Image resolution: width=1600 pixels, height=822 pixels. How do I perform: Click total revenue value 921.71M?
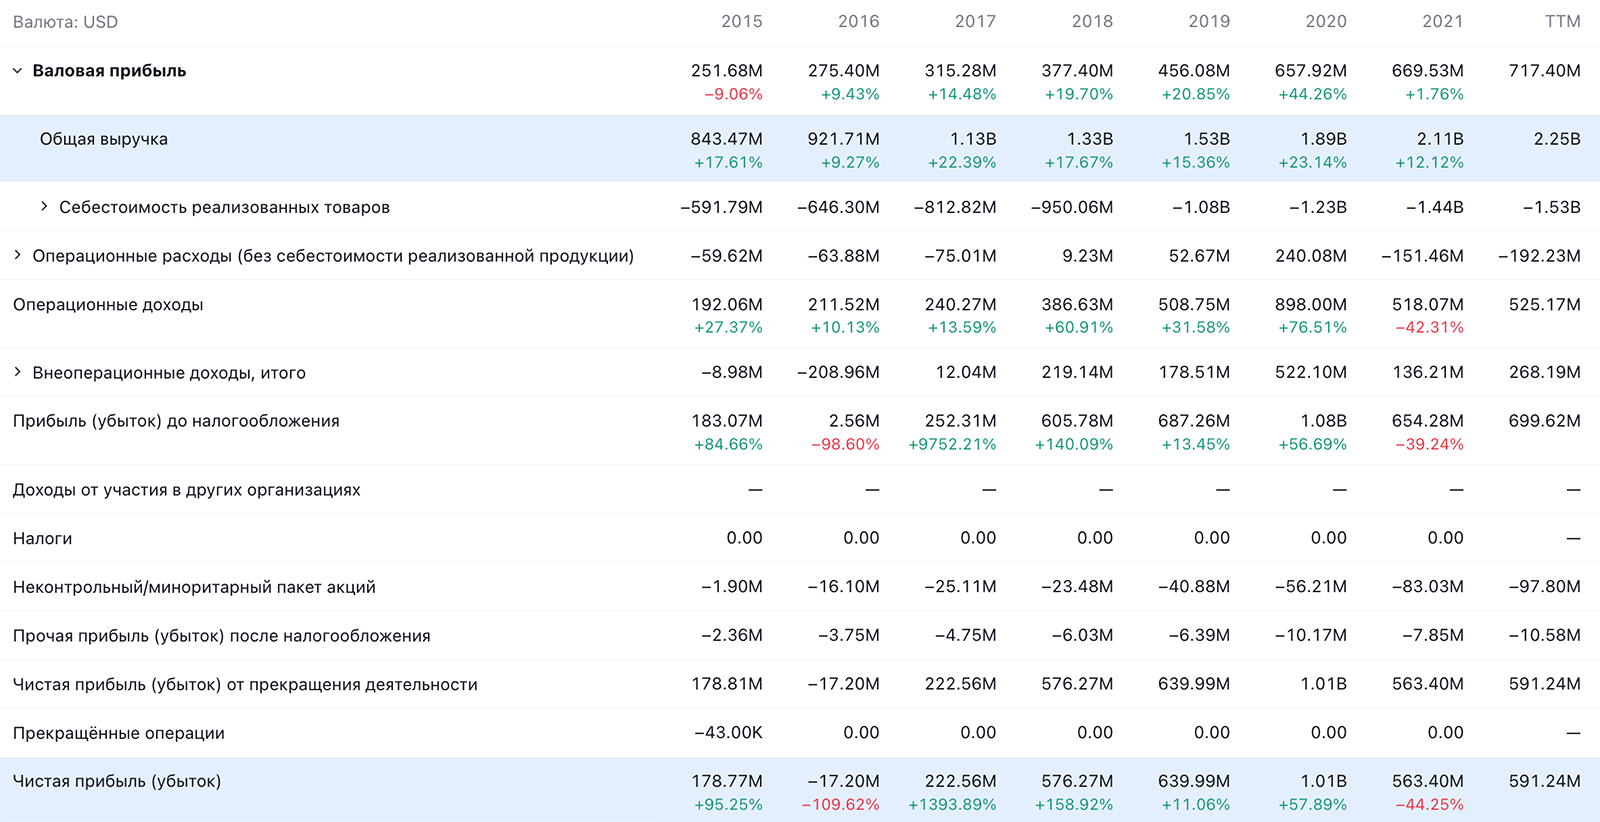(844, 139)
